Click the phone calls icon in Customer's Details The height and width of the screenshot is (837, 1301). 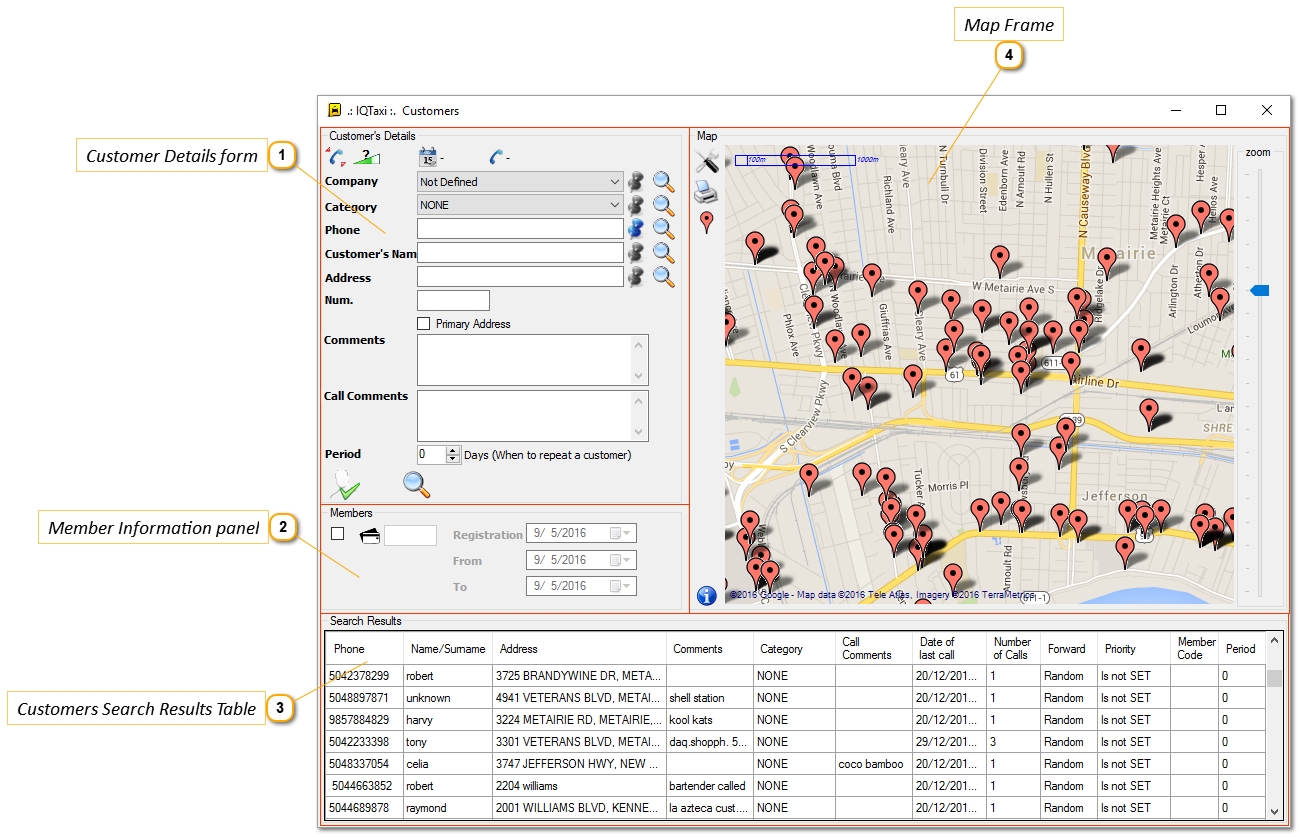[x=337, y=157]
